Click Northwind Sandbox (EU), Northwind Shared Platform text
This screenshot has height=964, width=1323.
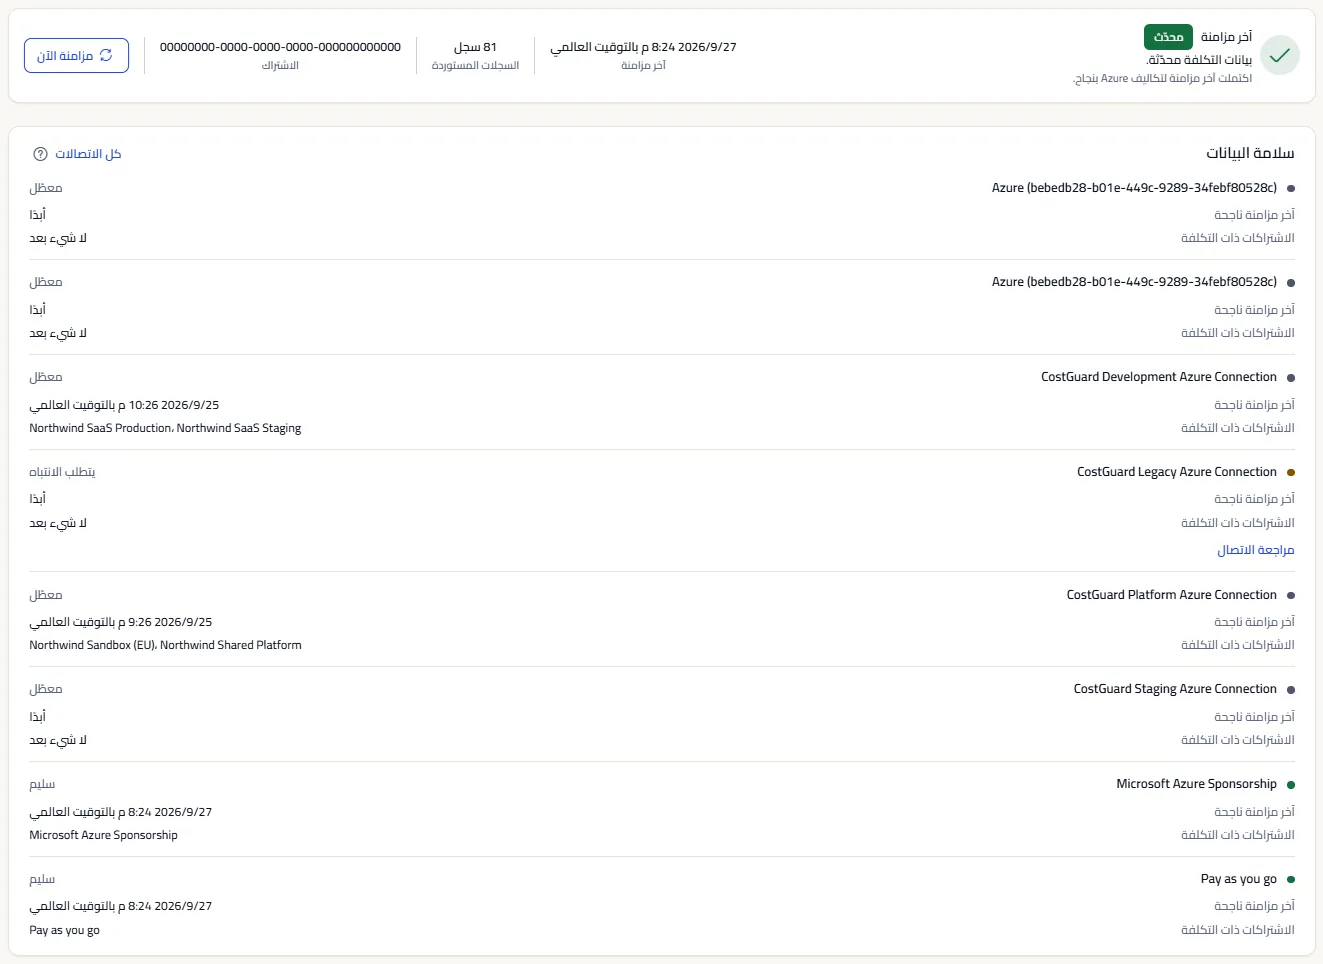(x=165, y=645)
